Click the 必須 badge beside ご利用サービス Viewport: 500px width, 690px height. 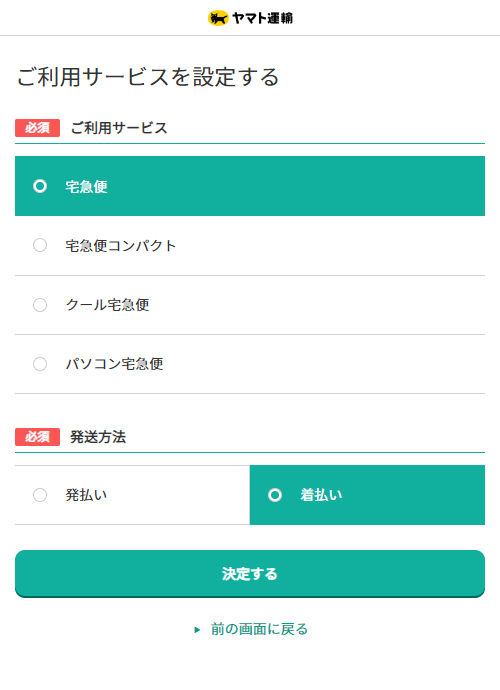(37, 128)
